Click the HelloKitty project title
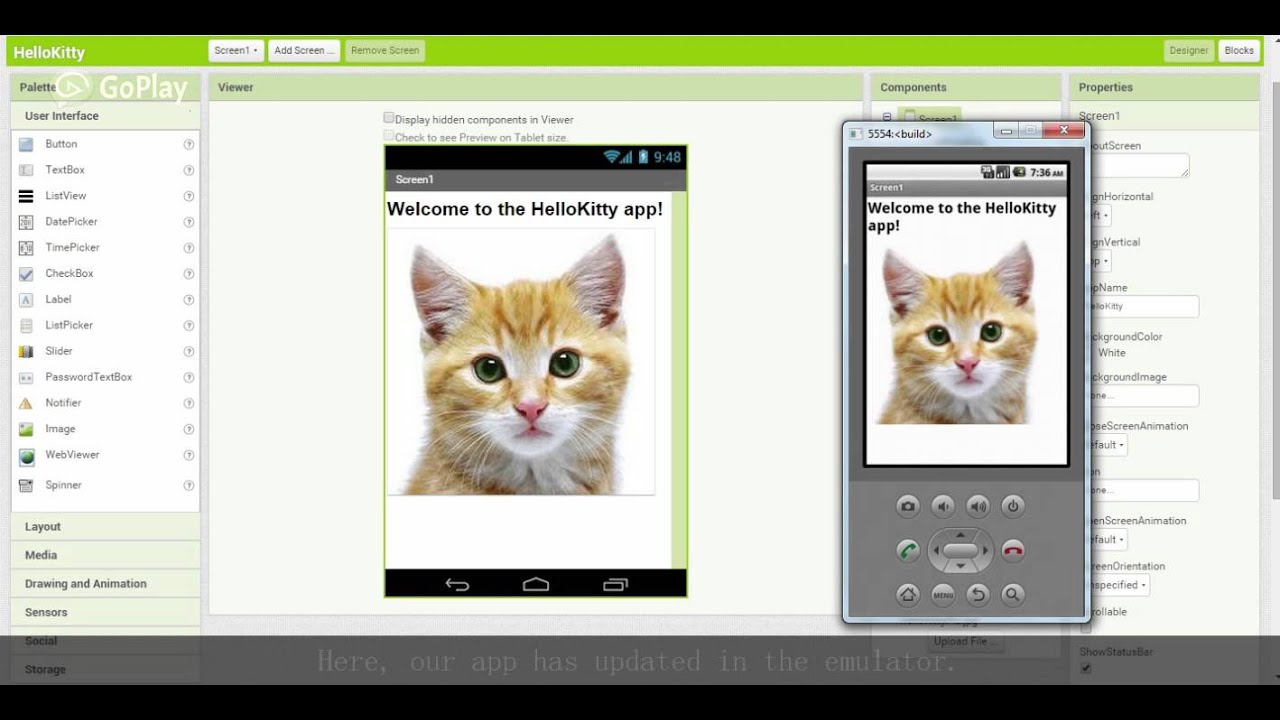Viewport: 1280px width, 720px height. click(49, 53)
